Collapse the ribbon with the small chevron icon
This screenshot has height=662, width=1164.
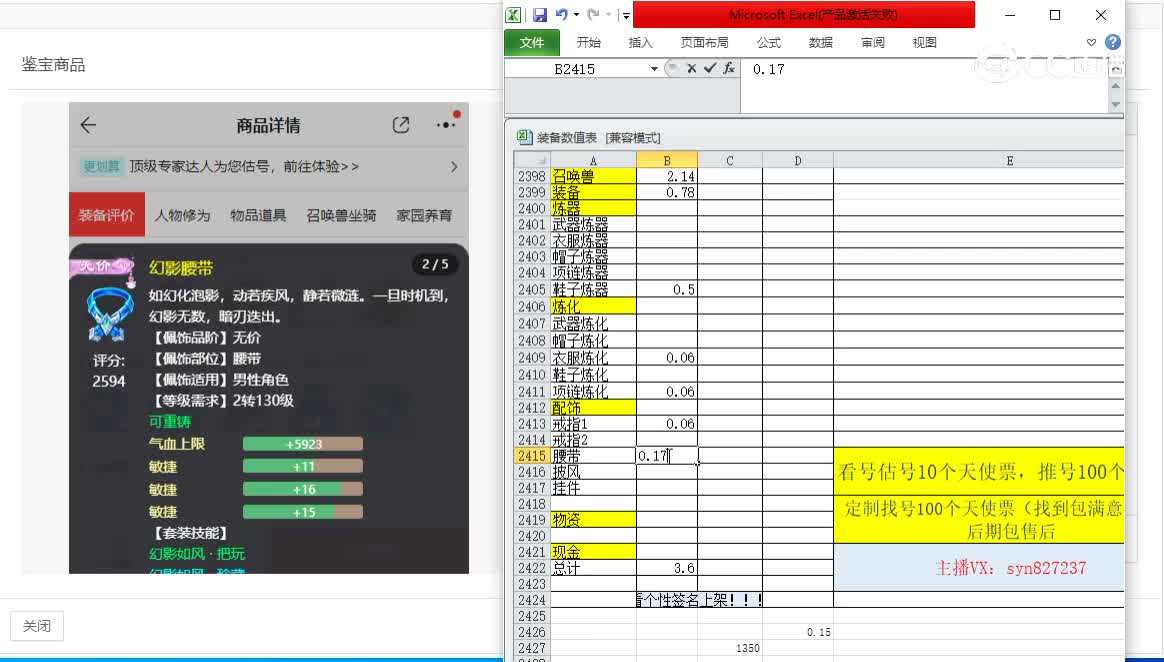pyautogui.click(x=1091, y=42)
